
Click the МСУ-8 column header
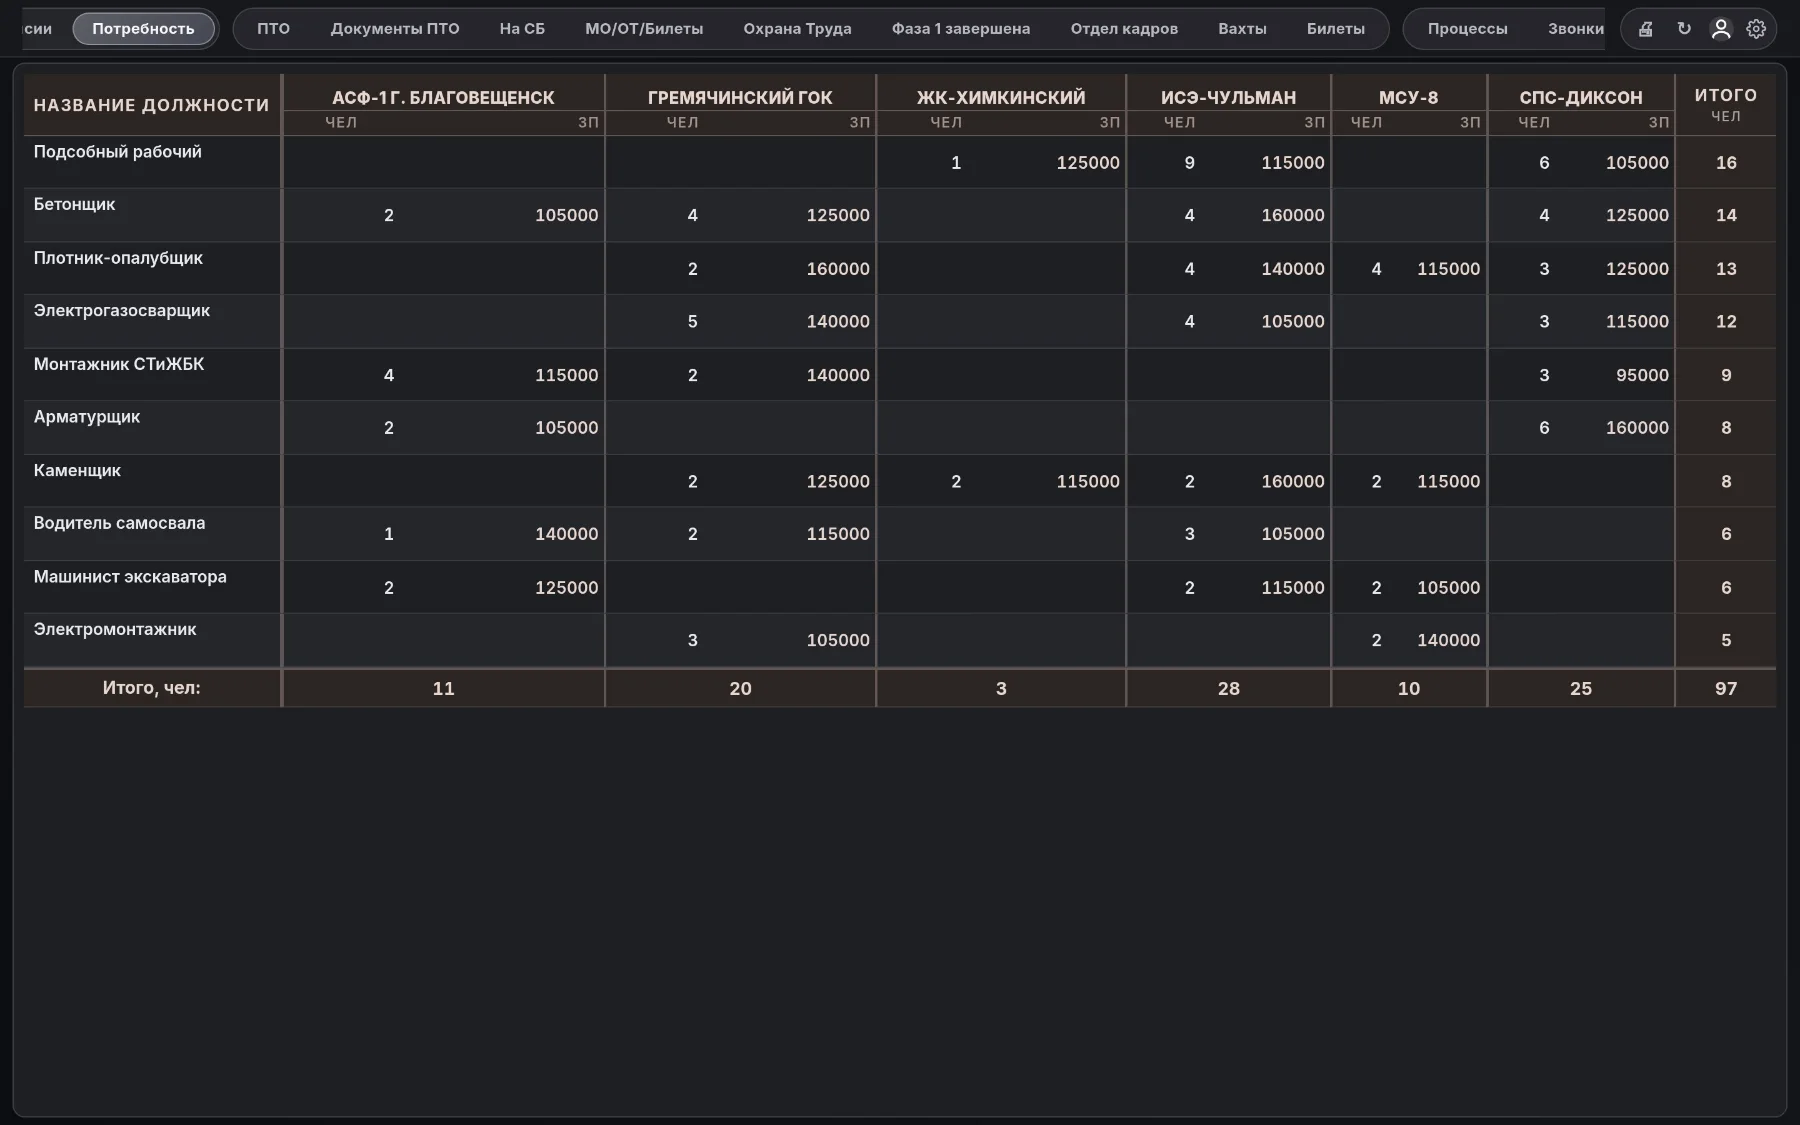pyautogui.click(x=1408, y=97)
